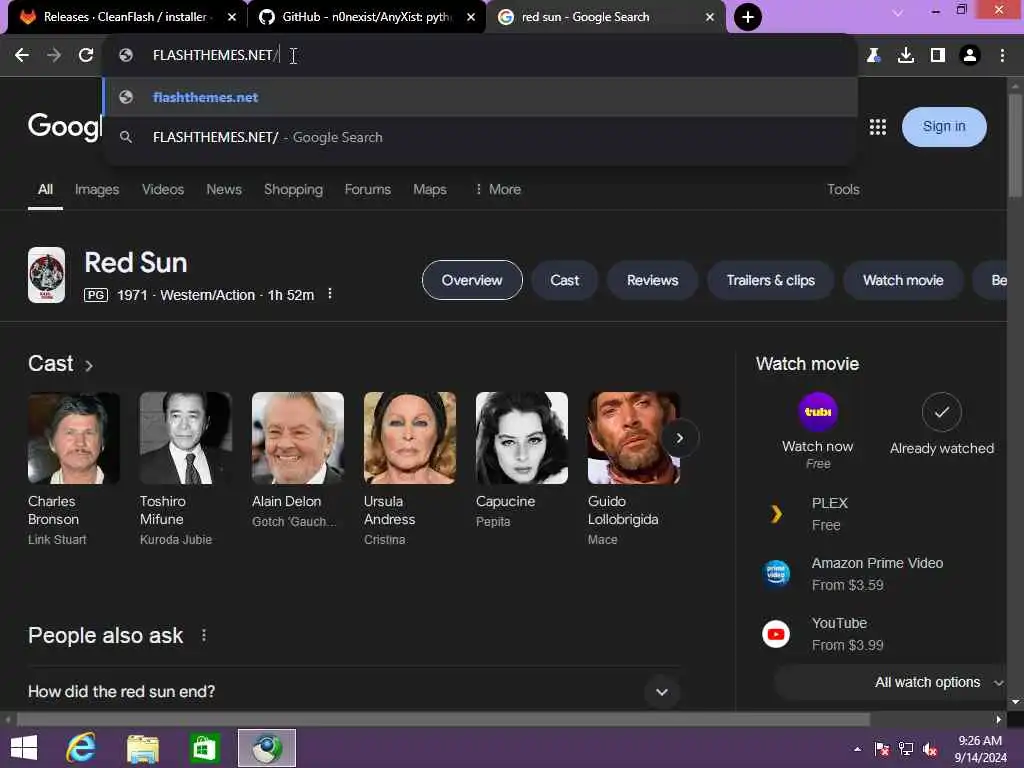This screenshot has height=768, width=1024.
Task: Open the three-dot menu beside Red Sun details
Action: coord(330,294)
